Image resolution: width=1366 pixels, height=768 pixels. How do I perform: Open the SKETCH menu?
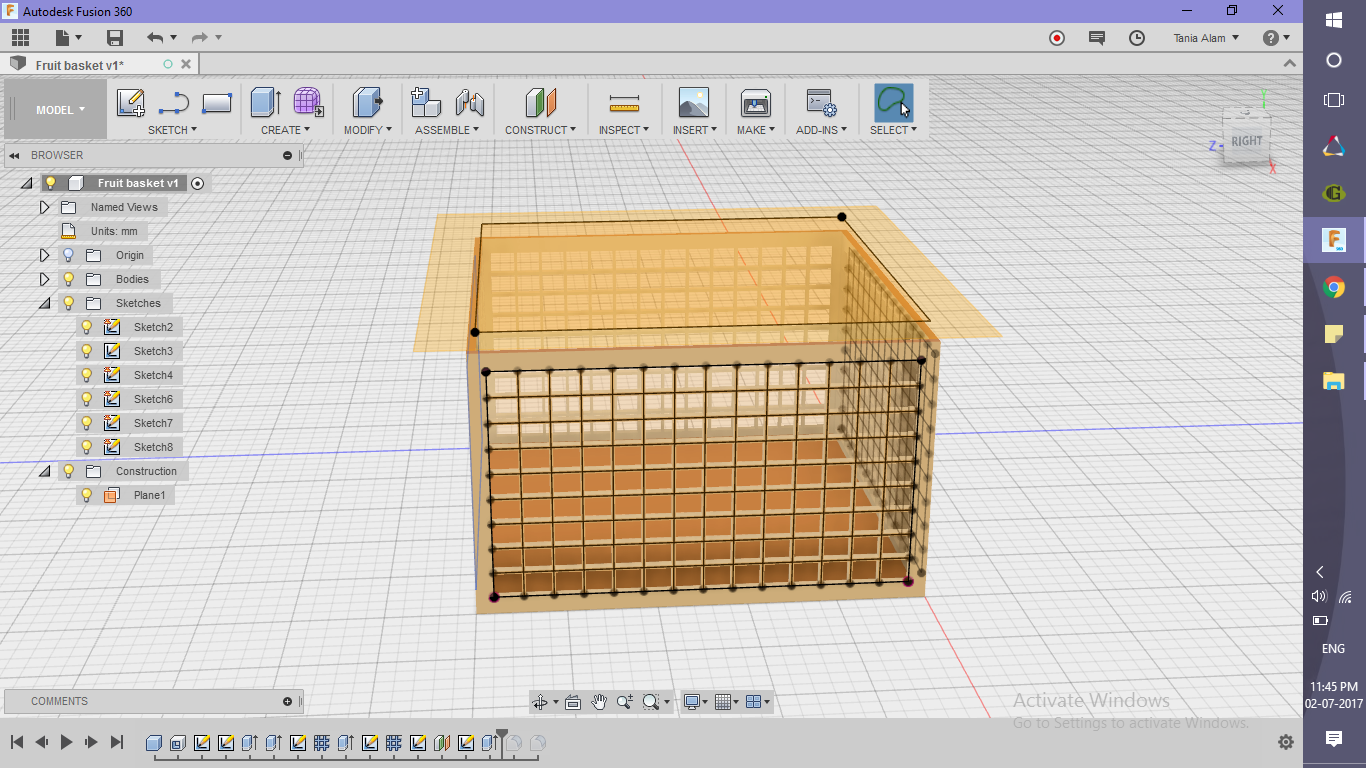172,130
